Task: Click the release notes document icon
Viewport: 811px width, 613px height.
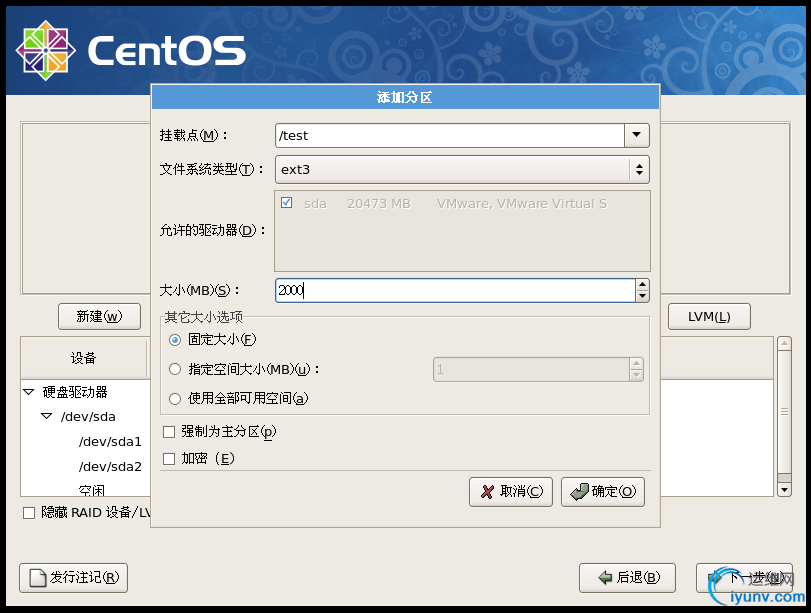Action: pyautogui.click(x=38, y=578)
